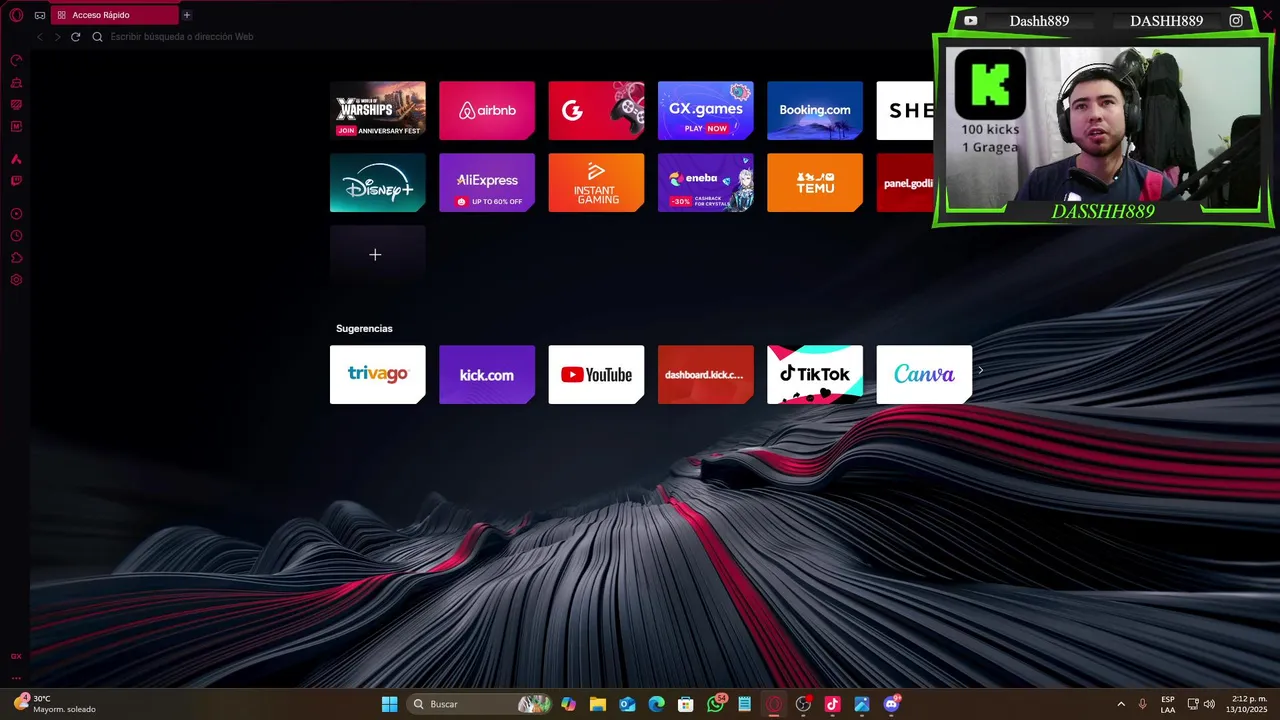Open the World of Warships speed dial
Screen dimensions: 1280x720
tap(378, 110)
